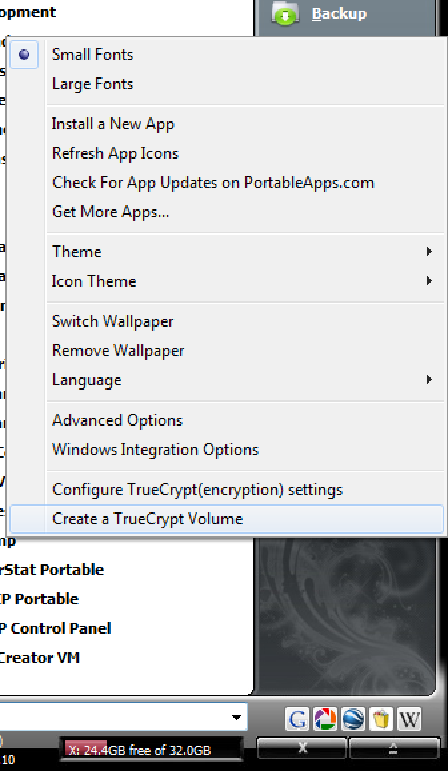Open the Google search icon
Screen dimensions: 448x771
coord(297,720)
